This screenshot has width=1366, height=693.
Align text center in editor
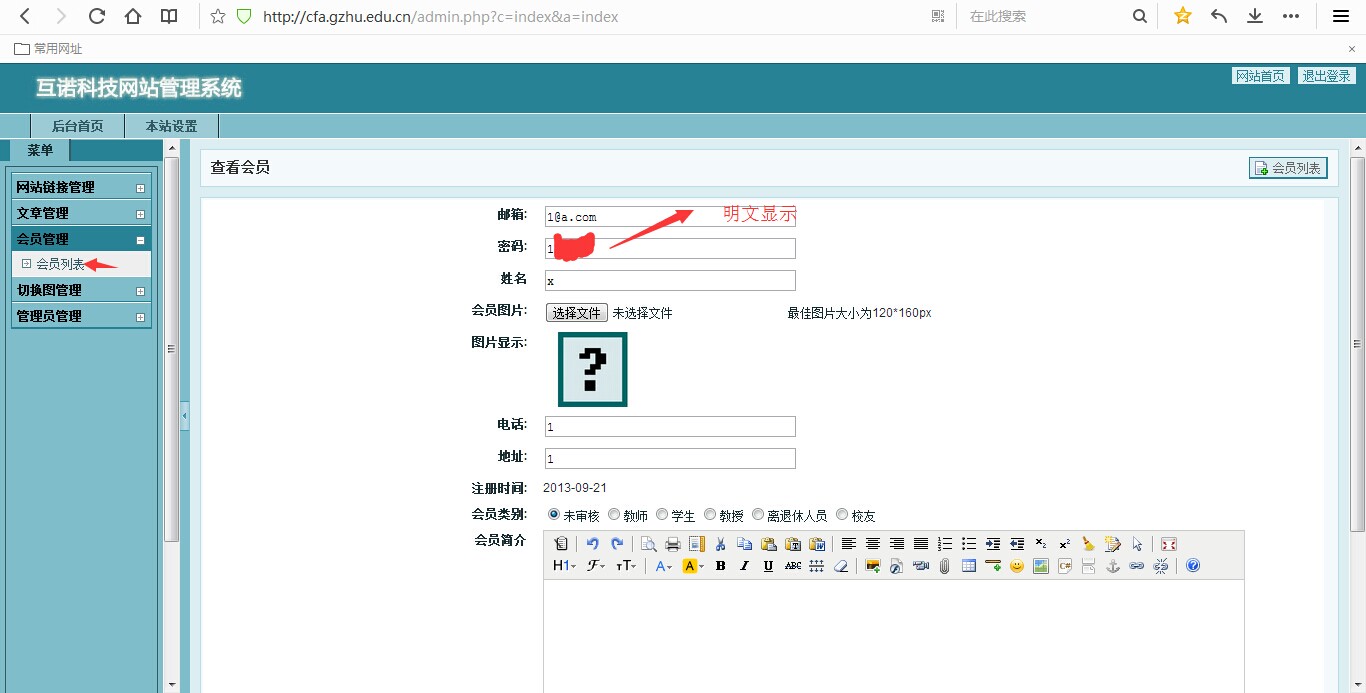(872, 544)
